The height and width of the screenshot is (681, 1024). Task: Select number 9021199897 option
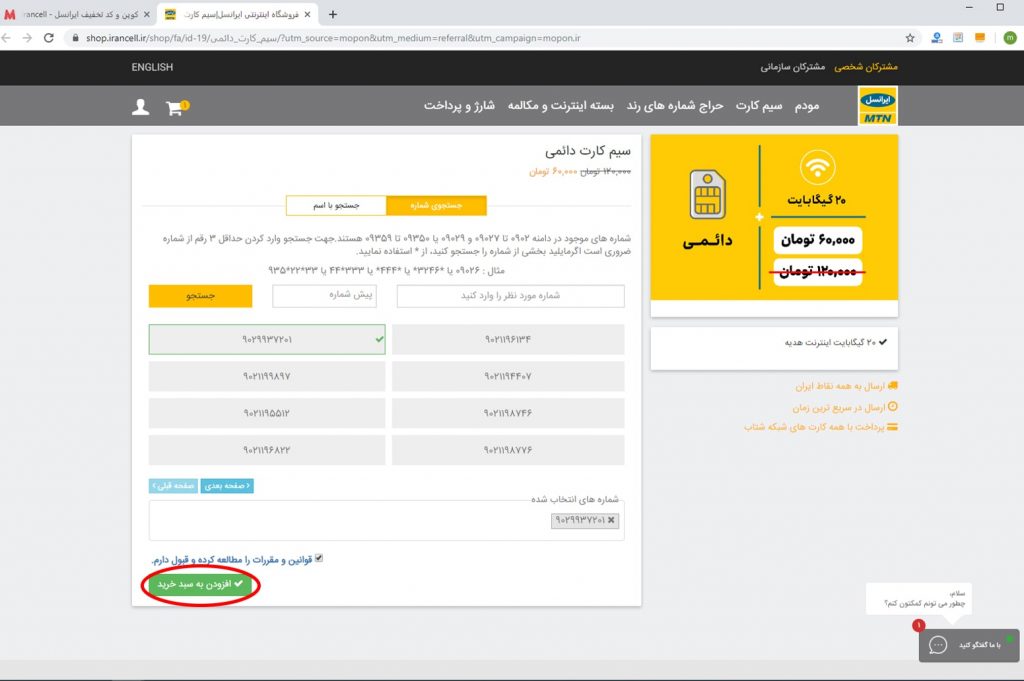(x=267, y=376)
